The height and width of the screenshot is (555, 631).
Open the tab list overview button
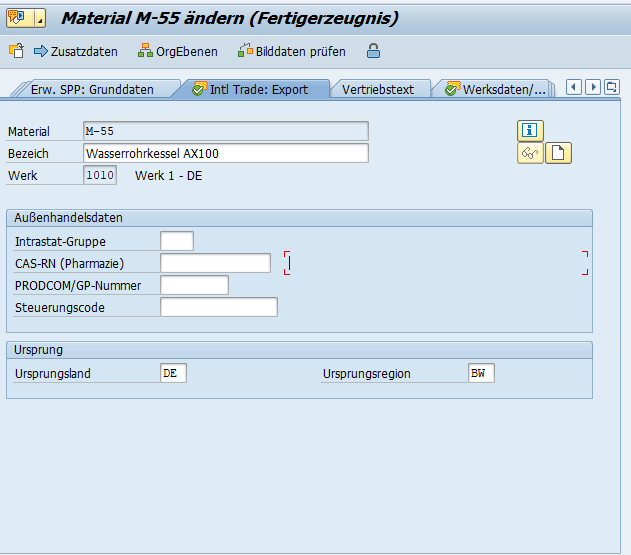tap(612, 87)
